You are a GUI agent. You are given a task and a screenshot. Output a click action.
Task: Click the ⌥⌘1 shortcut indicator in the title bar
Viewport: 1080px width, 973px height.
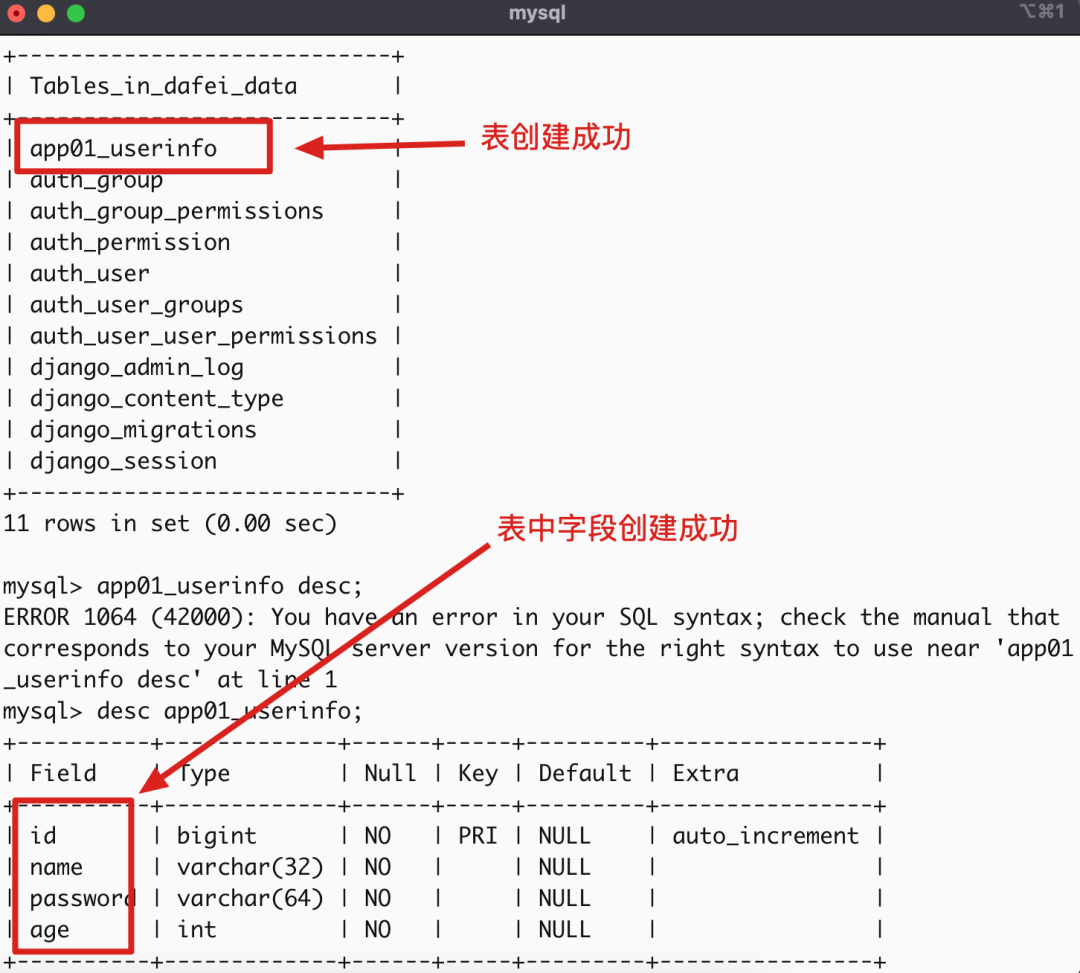coord(1040,13)
